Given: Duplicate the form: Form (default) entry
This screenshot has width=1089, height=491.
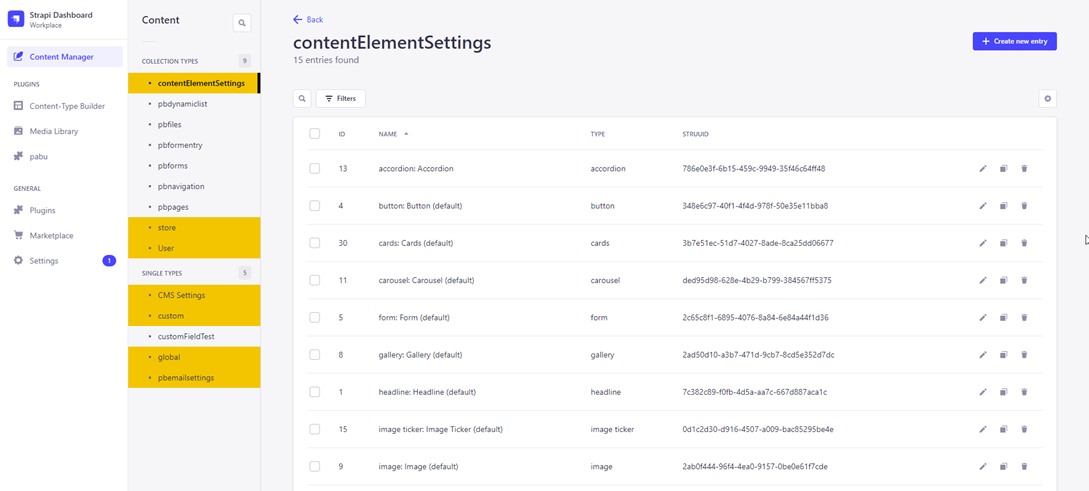Looking at the screenshot, I should point(1004,317).
